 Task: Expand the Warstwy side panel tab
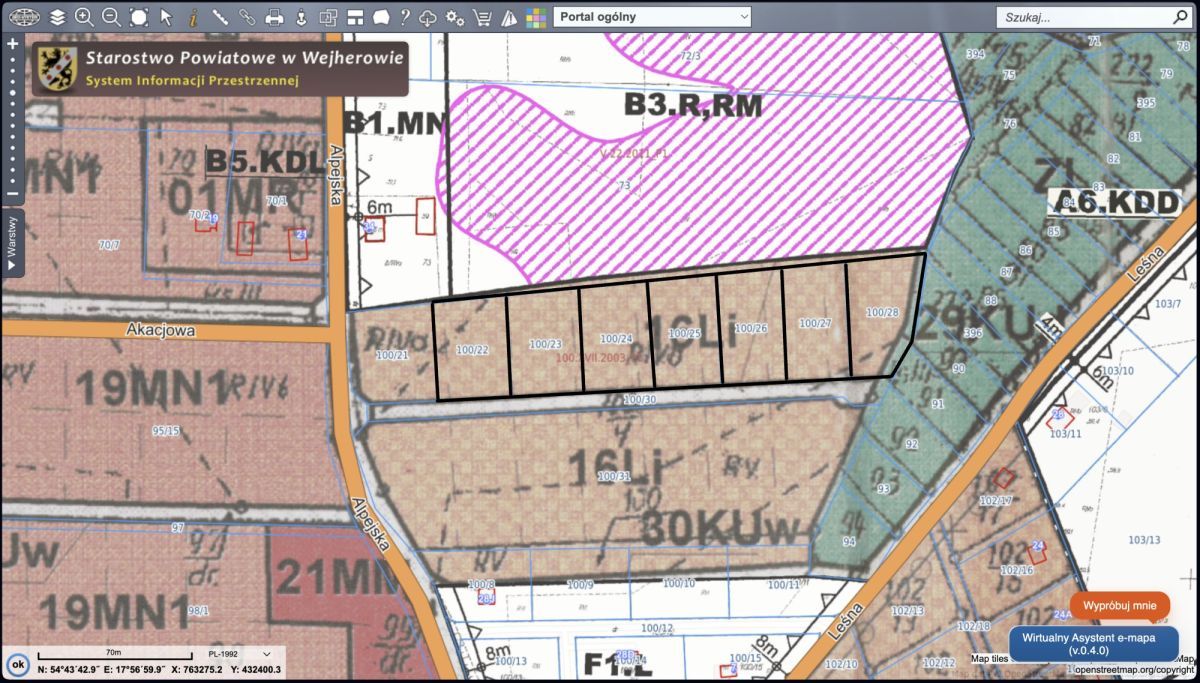click(12, 242)
